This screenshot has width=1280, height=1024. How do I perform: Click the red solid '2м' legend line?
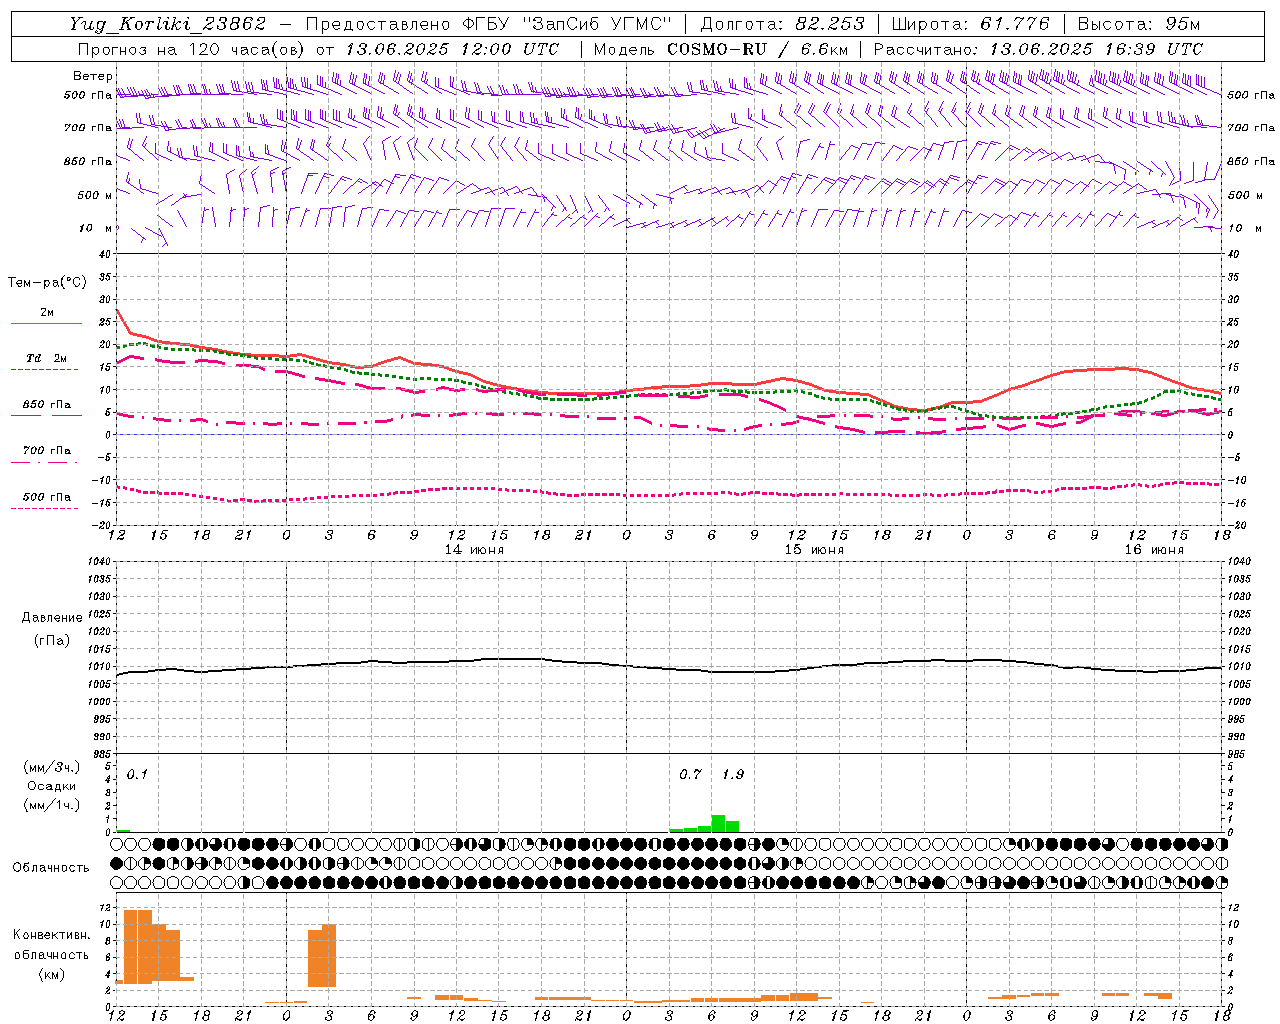click(46, 323)
